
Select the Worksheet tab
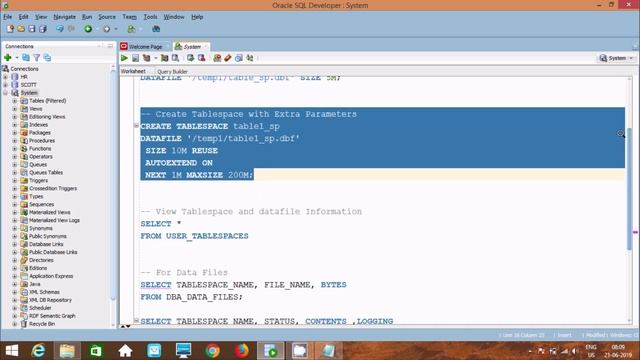coord(133,71)
